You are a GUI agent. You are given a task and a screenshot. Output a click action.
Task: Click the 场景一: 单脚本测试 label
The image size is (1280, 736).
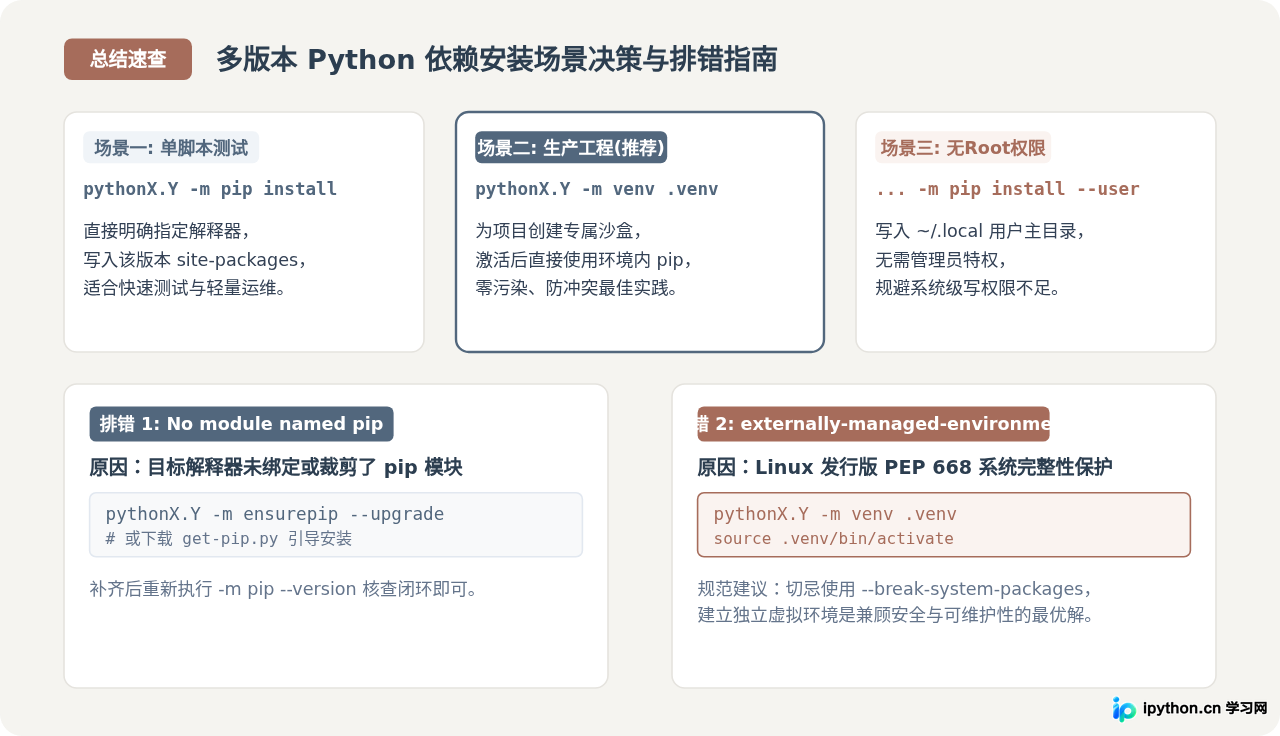pyautogui.click(x=171, y=148)
